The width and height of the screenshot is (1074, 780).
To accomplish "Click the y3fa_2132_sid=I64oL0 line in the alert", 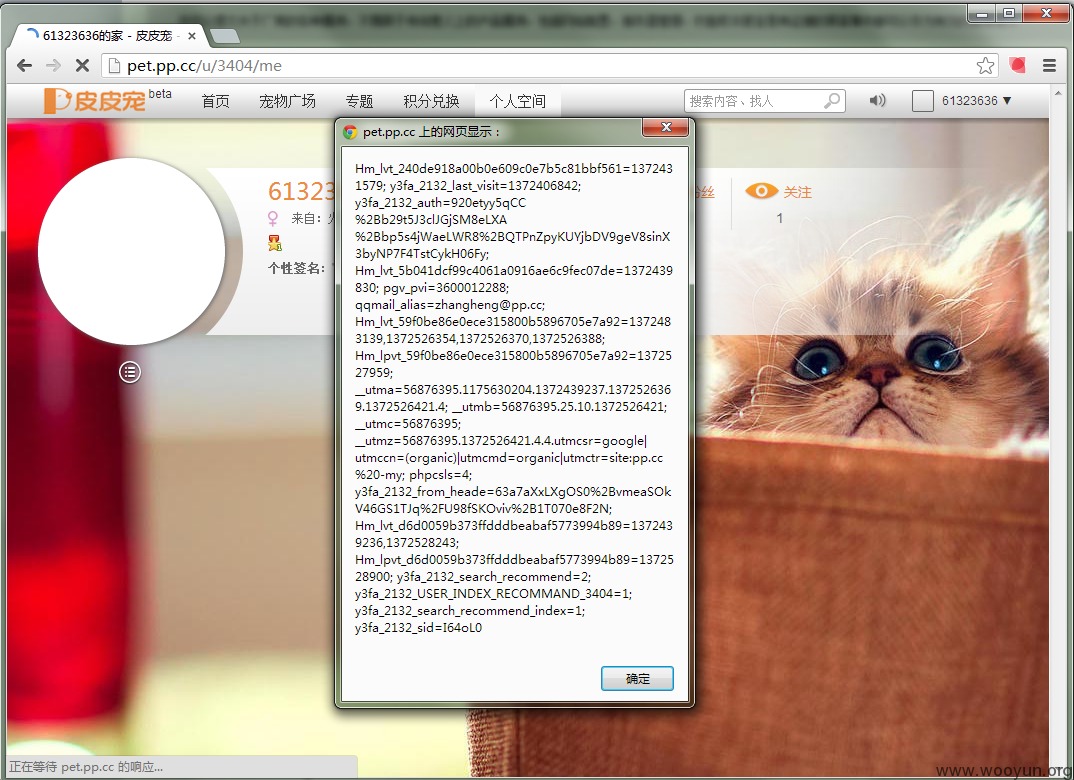I will tap(419, 627).
